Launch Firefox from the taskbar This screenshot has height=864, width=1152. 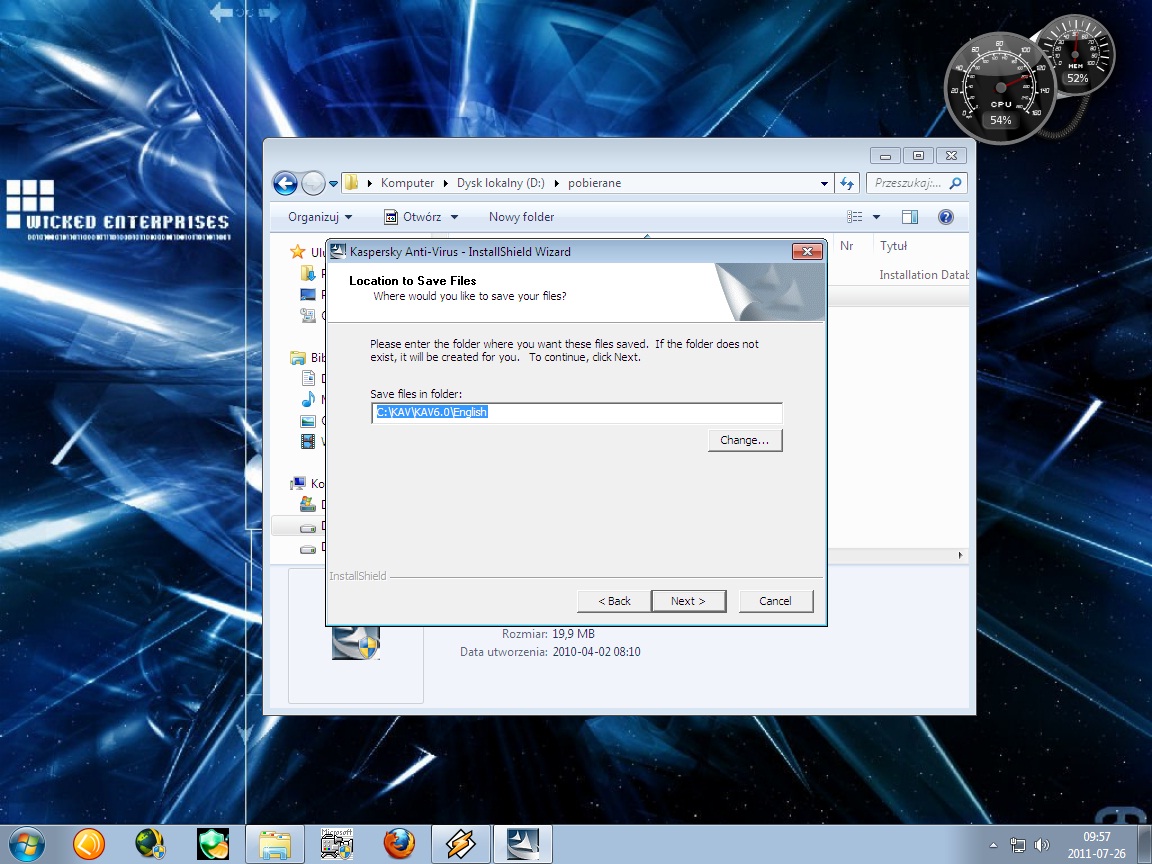(399, 844)
